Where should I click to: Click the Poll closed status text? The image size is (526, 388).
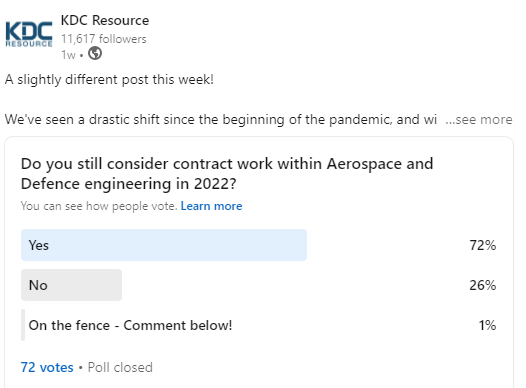pos(120,367)
